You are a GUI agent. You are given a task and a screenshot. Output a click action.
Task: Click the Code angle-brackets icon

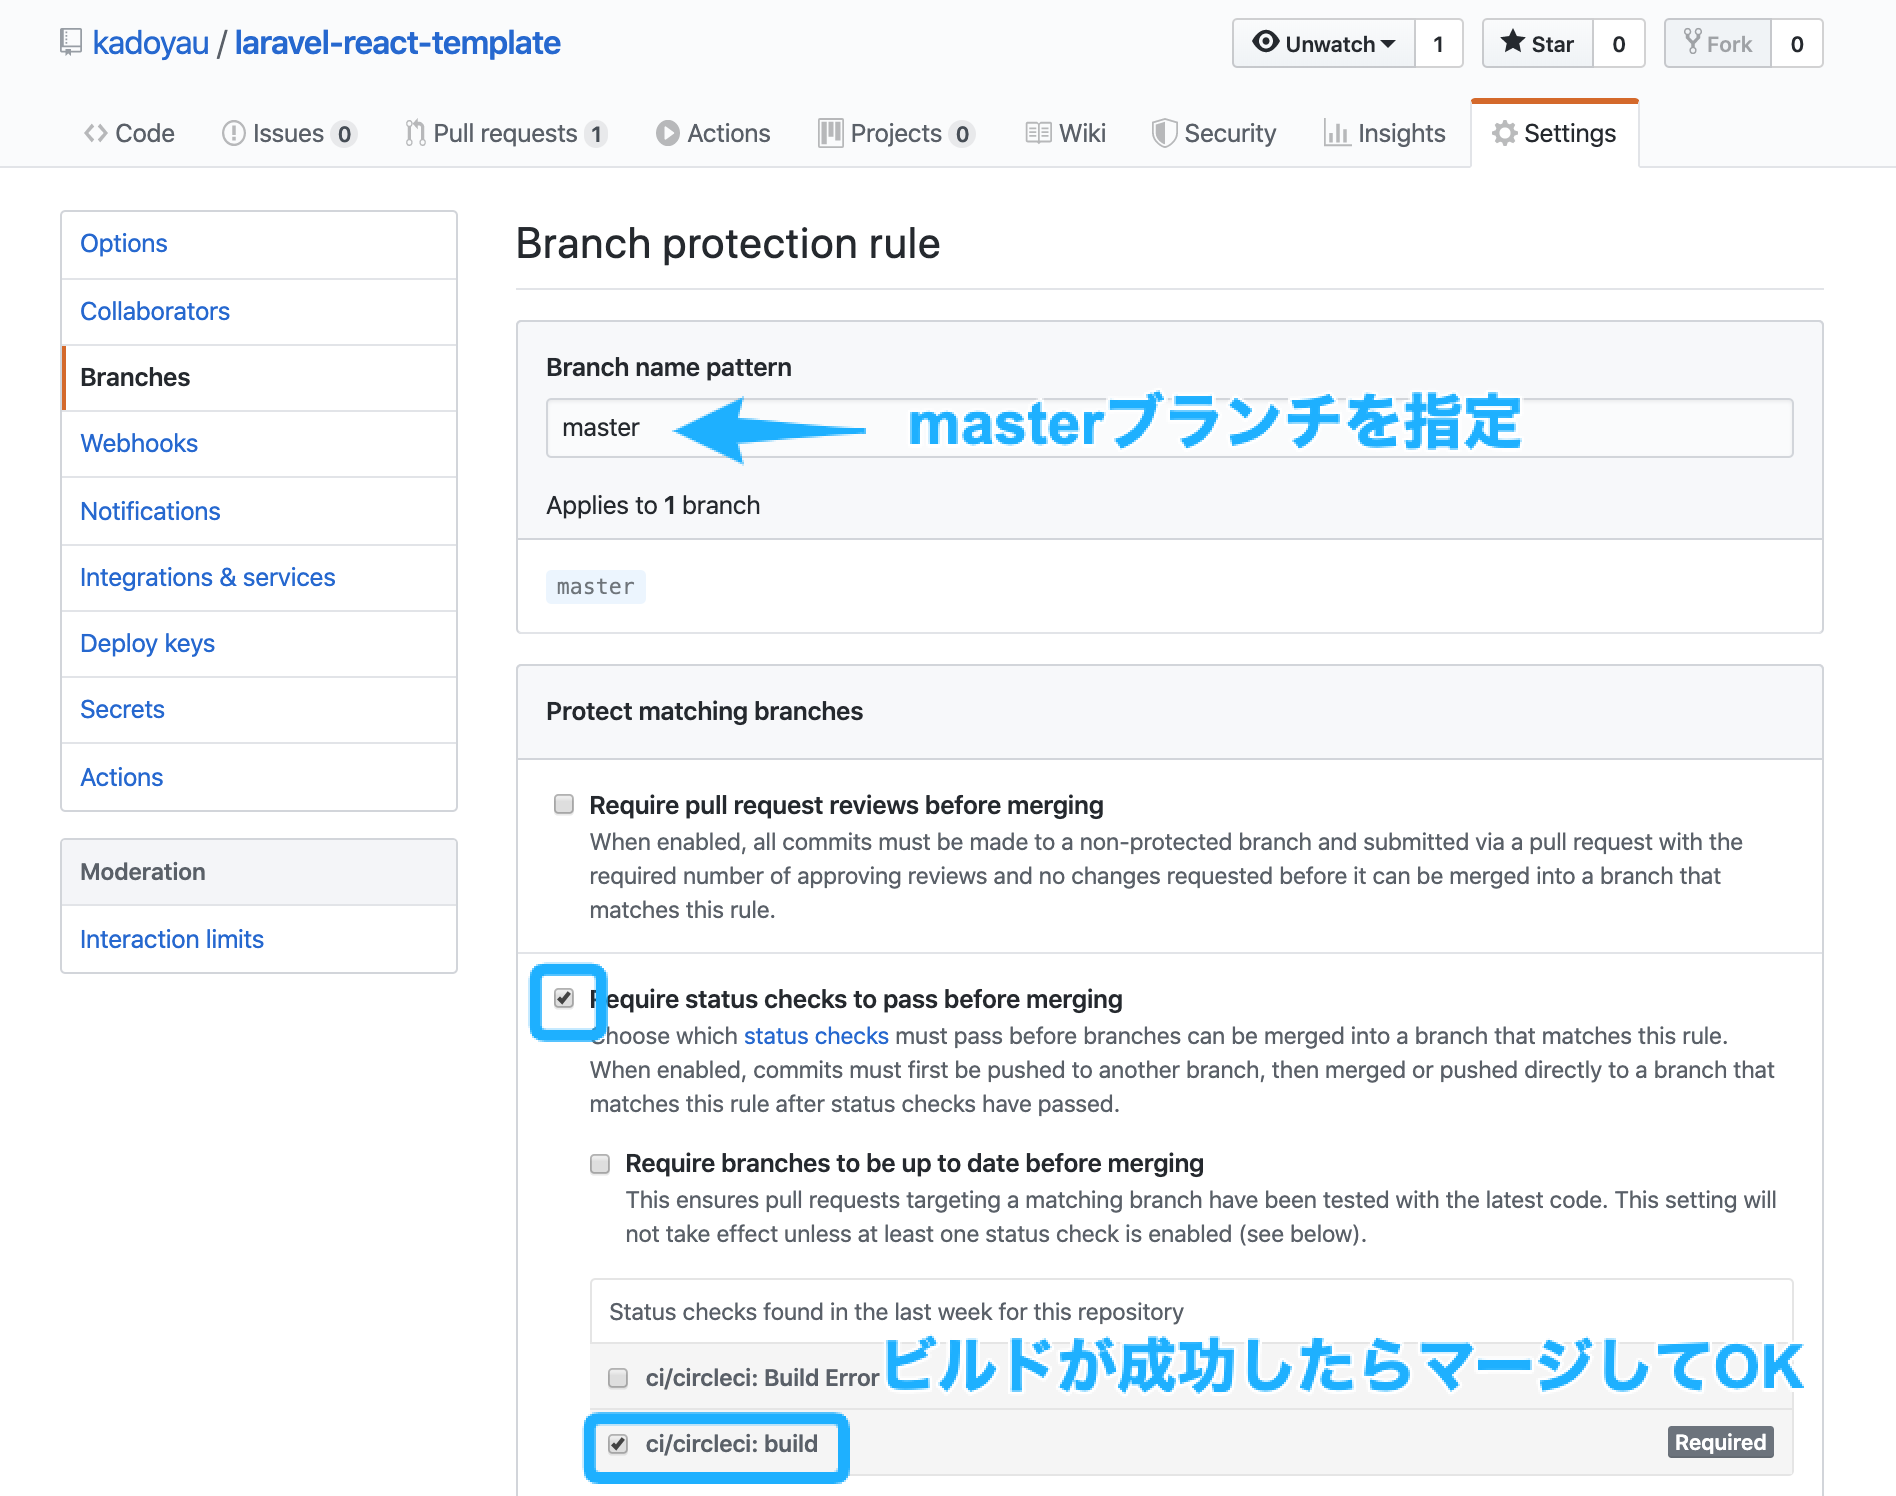pos(96,133)
